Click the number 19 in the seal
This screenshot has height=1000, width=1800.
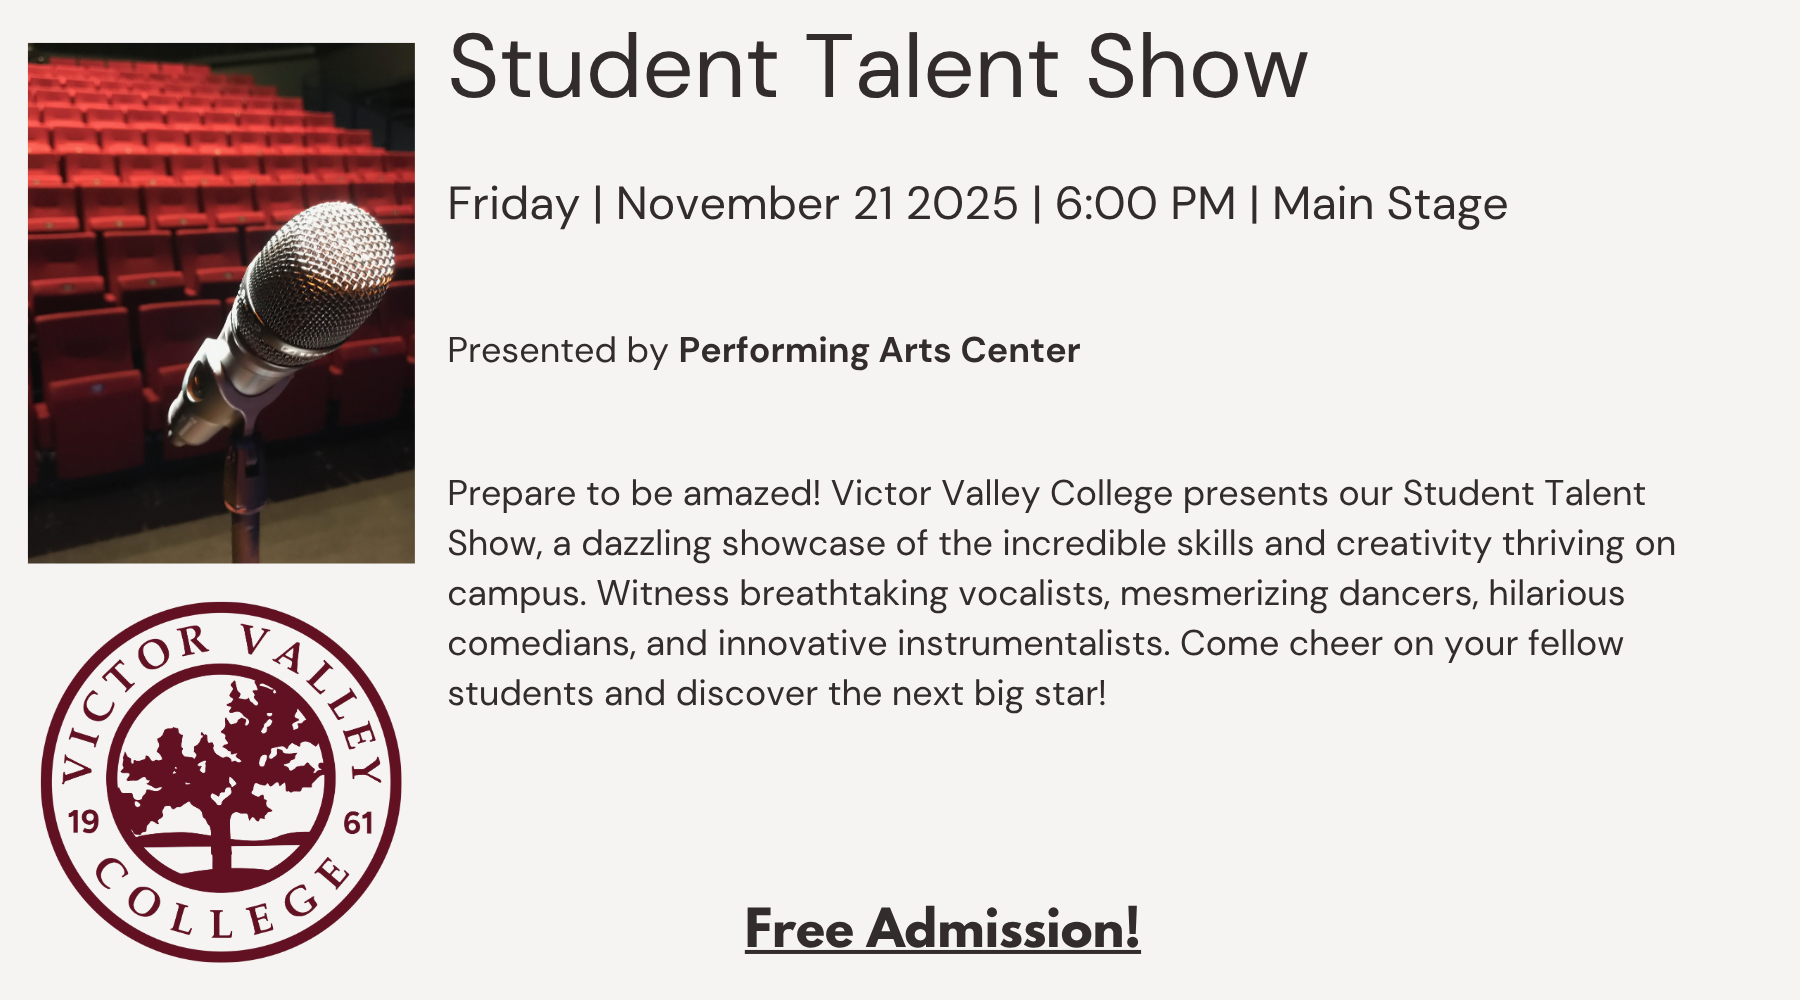pyautogui.click(x=83, y=822)
